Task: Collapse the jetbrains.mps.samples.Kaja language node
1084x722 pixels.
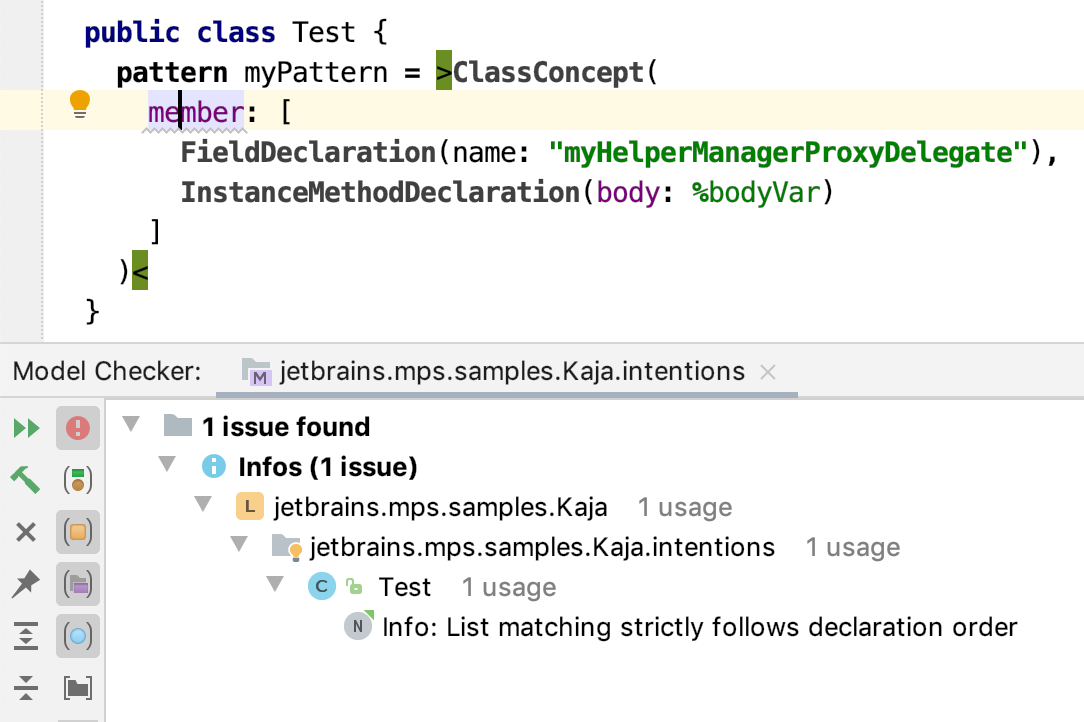Action: click(203, 506)
